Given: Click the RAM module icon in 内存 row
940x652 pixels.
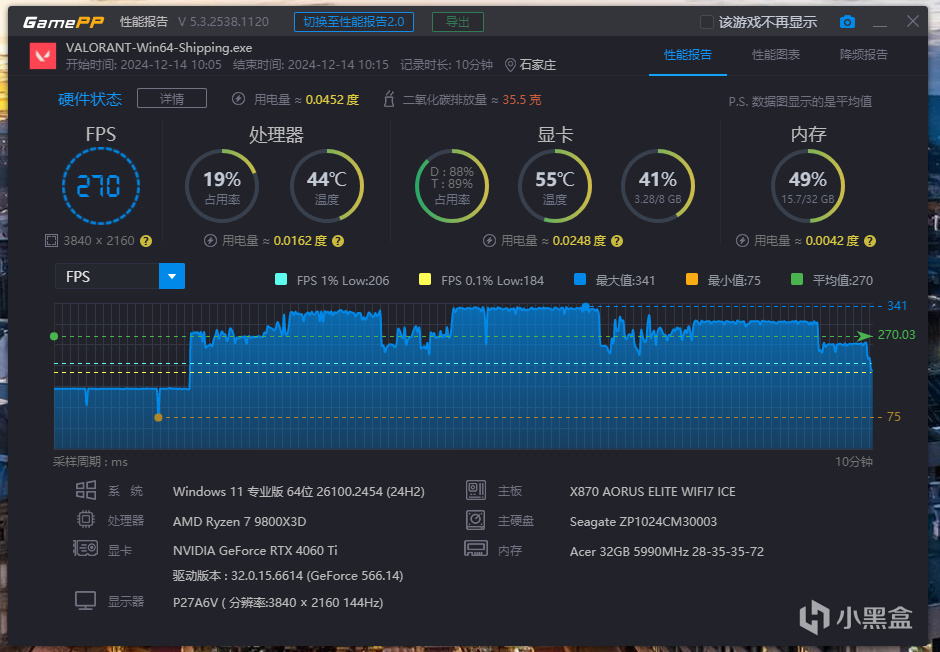Looking at the screenshot, I should click(476, 548).
